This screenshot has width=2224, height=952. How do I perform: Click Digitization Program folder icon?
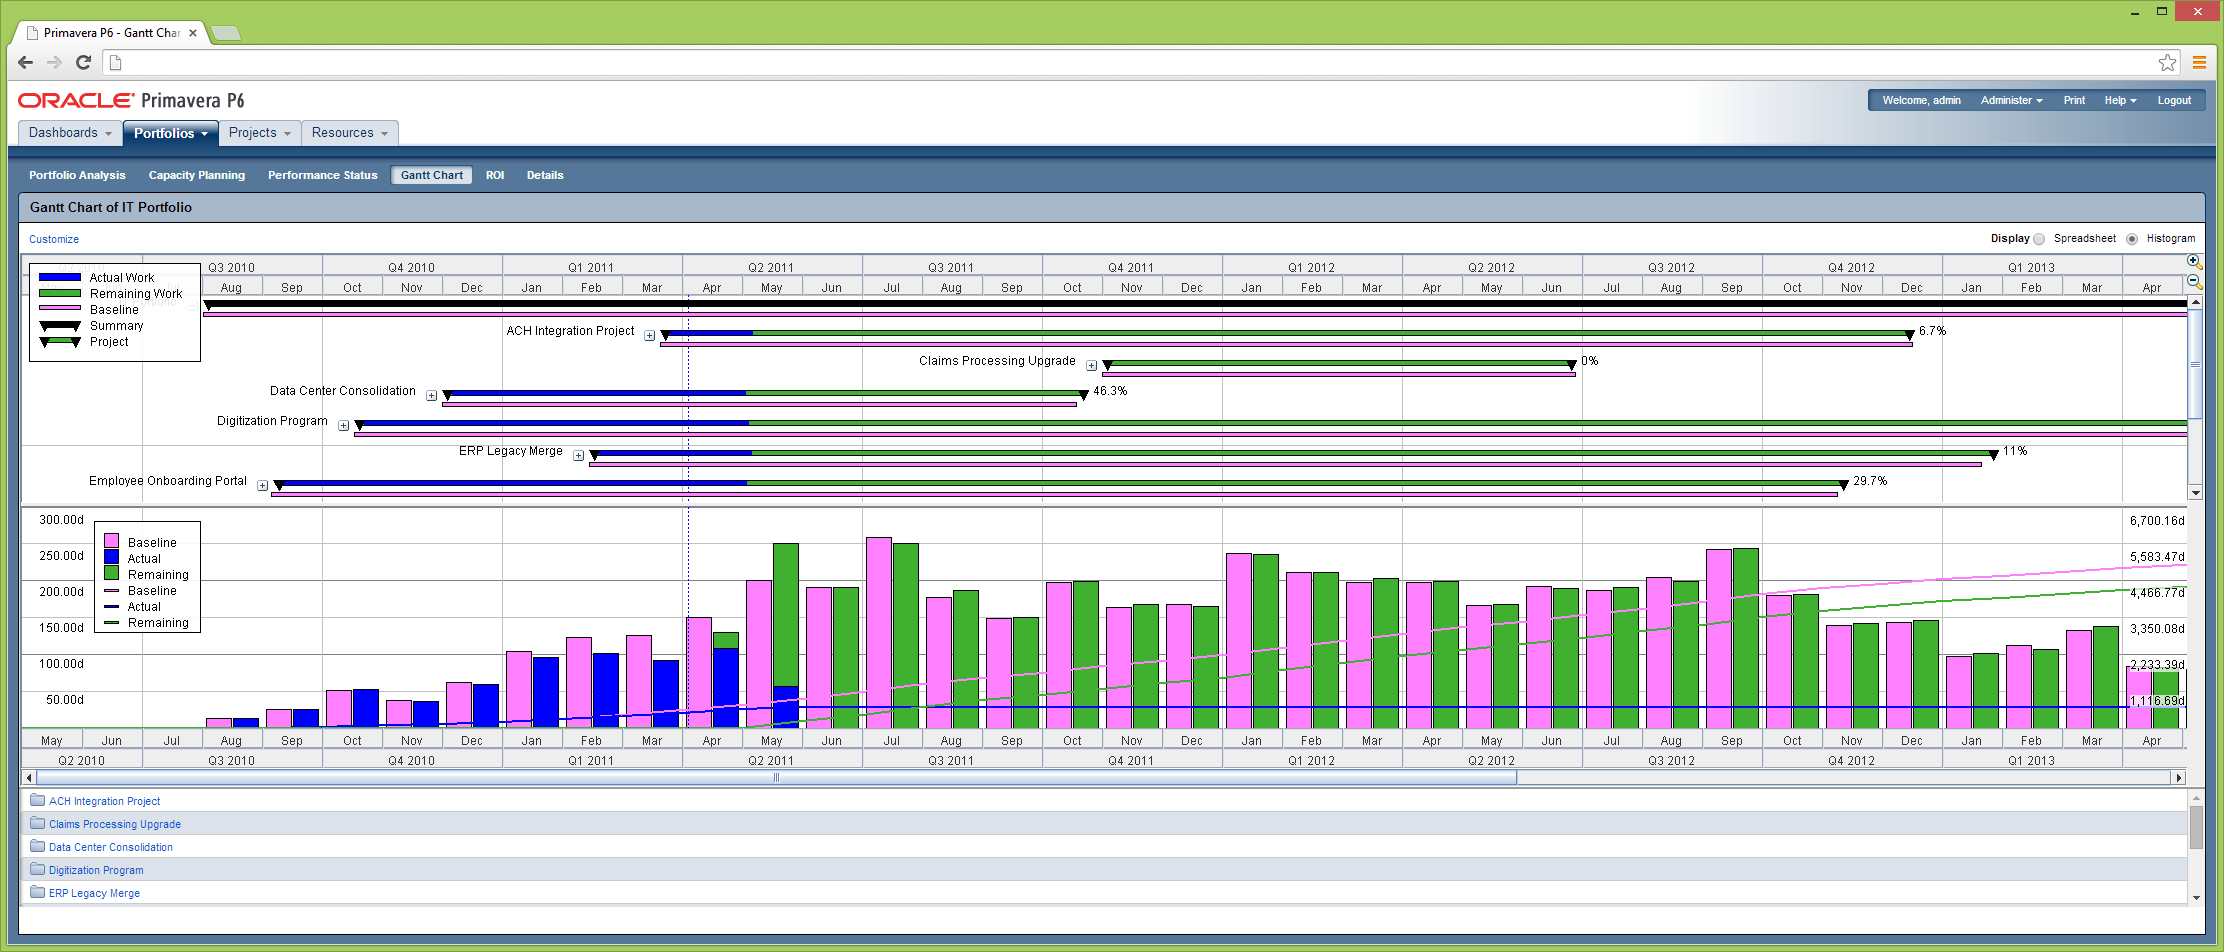click(x=38, y=869)
